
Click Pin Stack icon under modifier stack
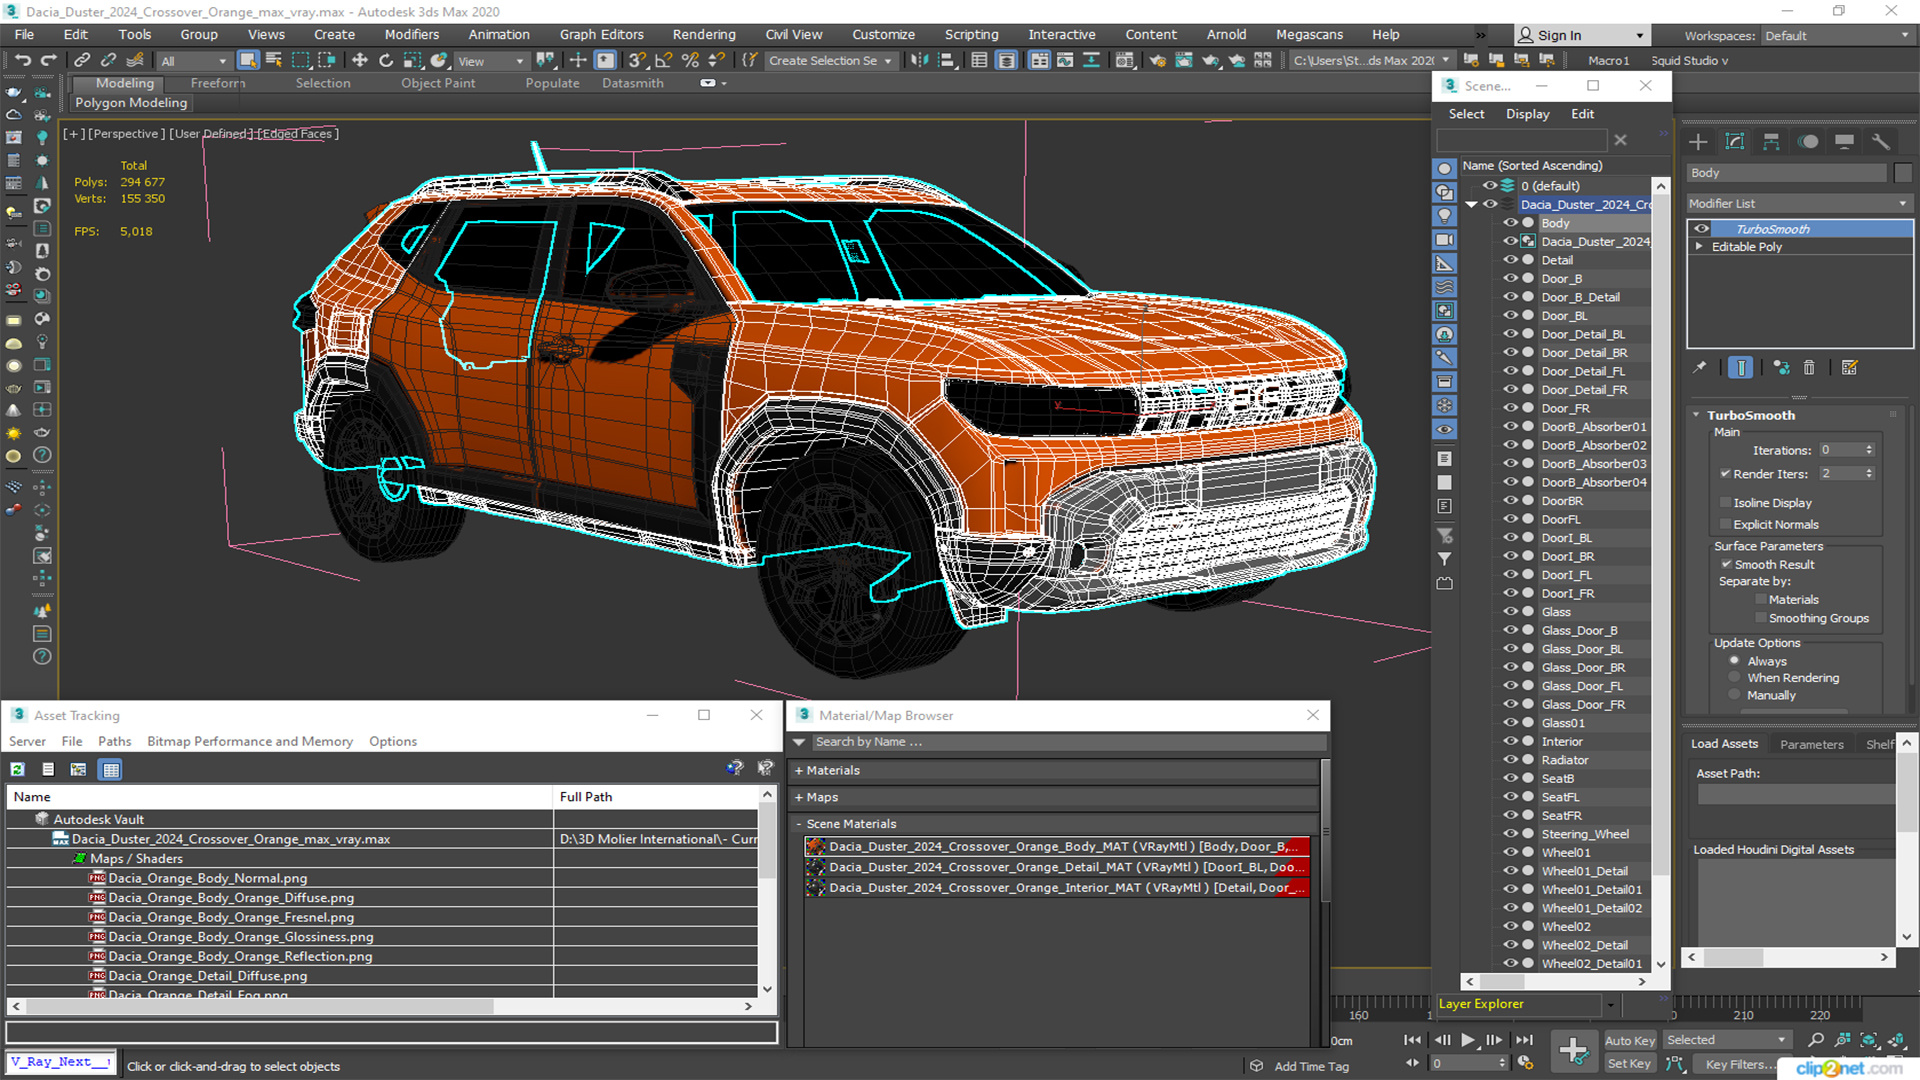pos(1700,368)
